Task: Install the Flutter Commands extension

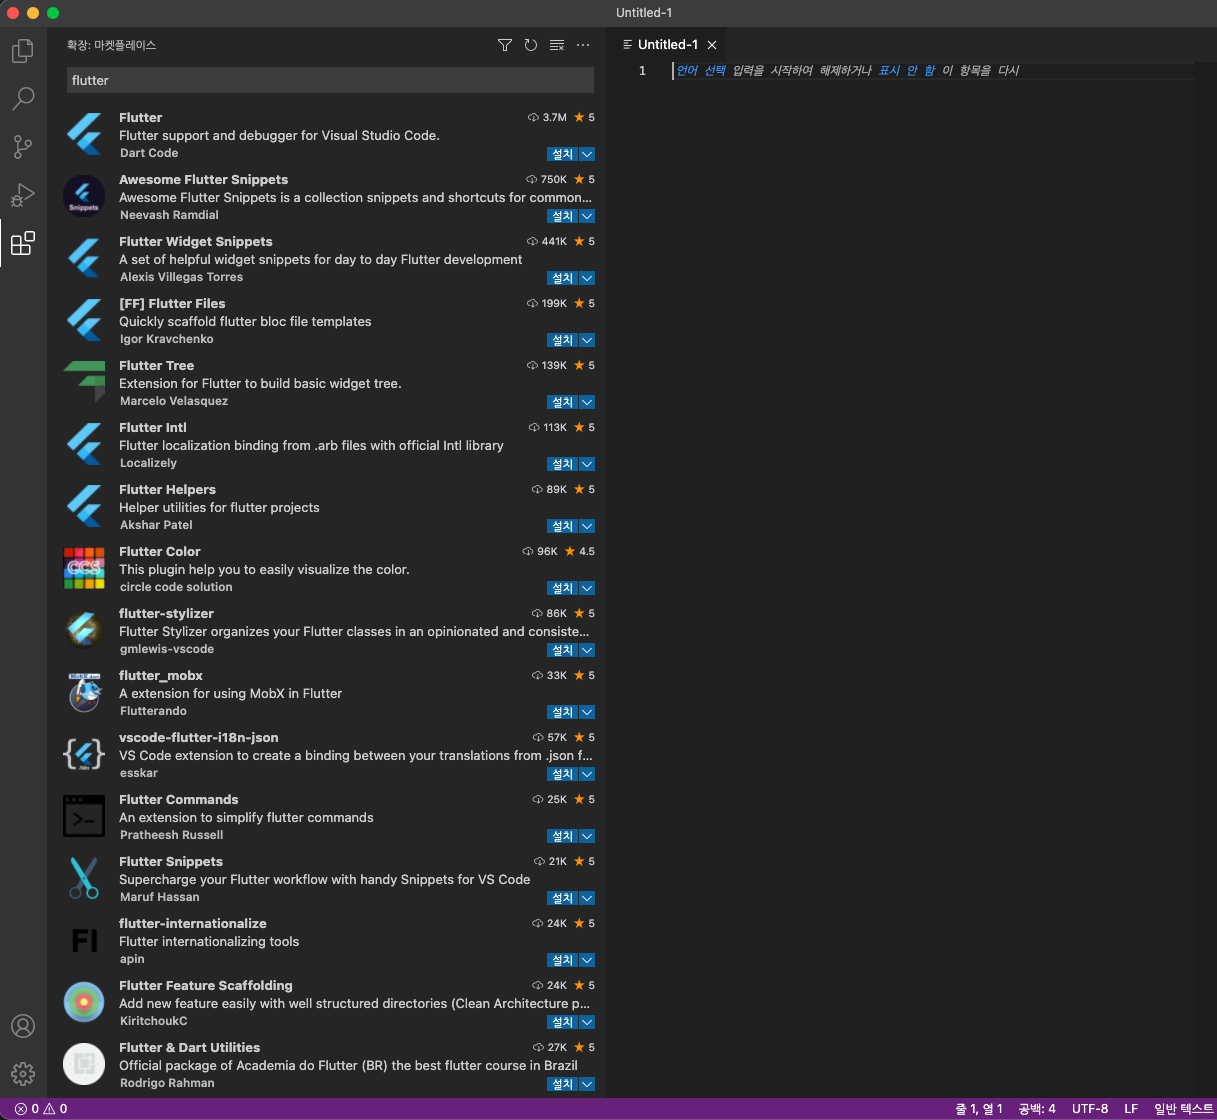Action: (x=563, y=836)
